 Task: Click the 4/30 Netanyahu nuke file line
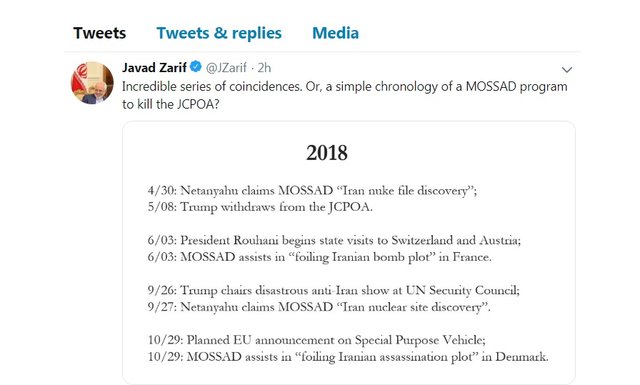[312, 191]
